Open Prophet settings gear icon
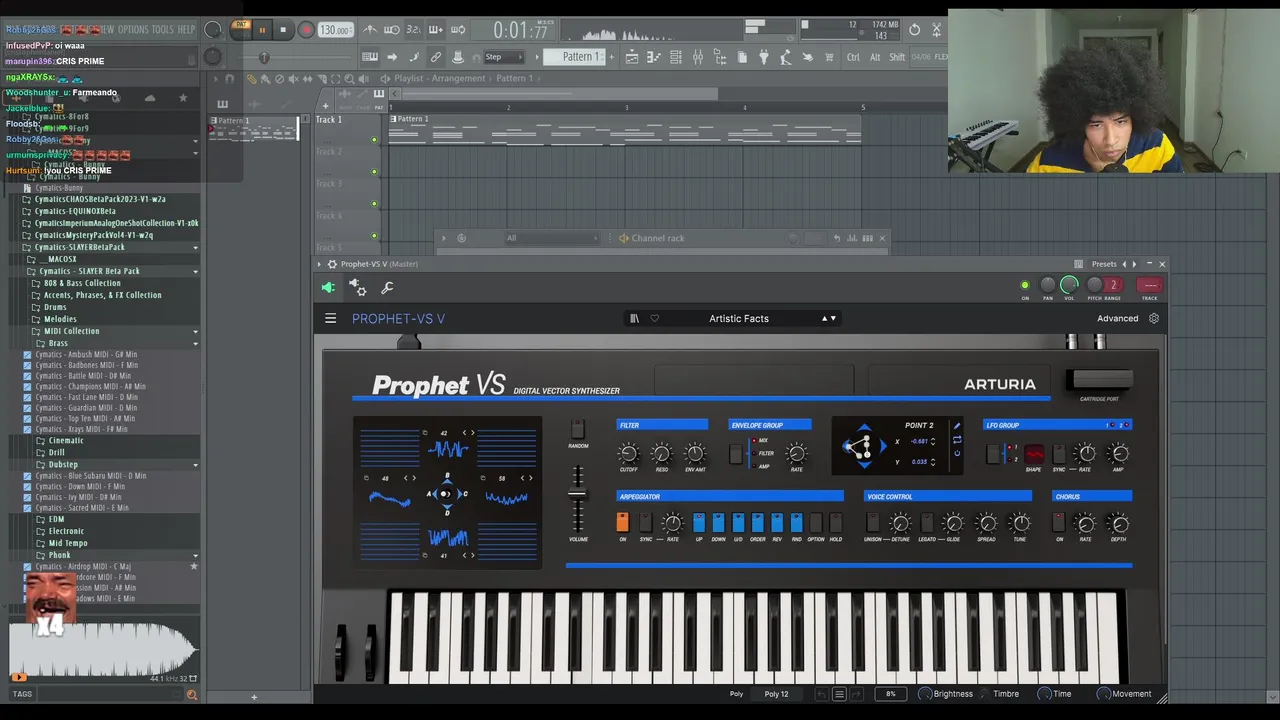Viewport: 1280px width, 720px height. point(1154,319)
